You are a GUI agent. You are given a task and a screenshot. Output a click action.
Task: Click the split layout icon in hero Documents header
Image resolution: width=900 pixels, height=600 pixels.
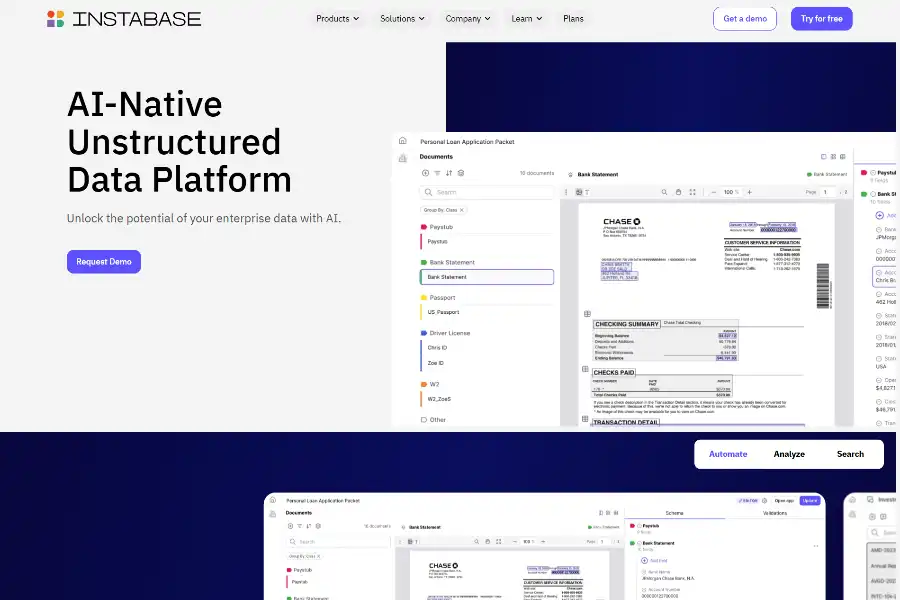(x=843, y=156)
